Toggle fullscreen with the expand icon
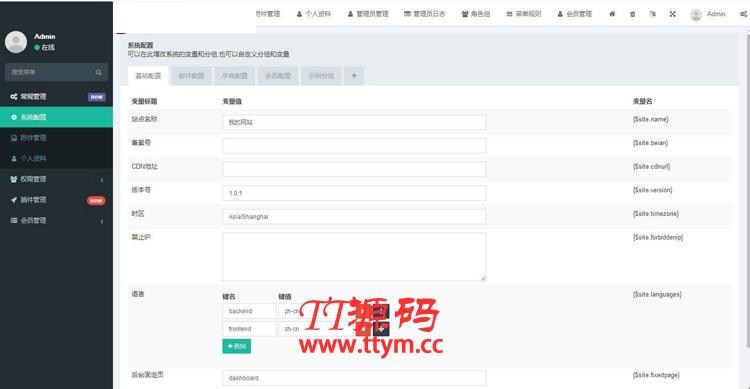This screenshot has height=389, width=750. (673, 14)
